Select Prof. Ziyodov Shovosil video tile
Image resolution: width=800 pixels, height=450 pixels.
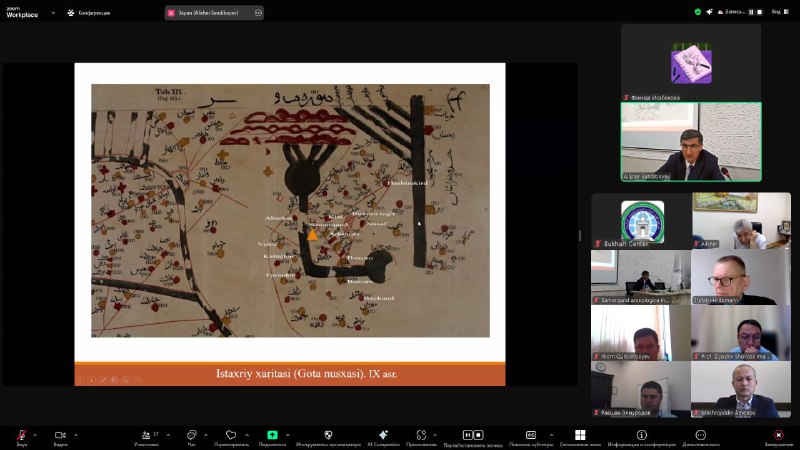(741, 333)
